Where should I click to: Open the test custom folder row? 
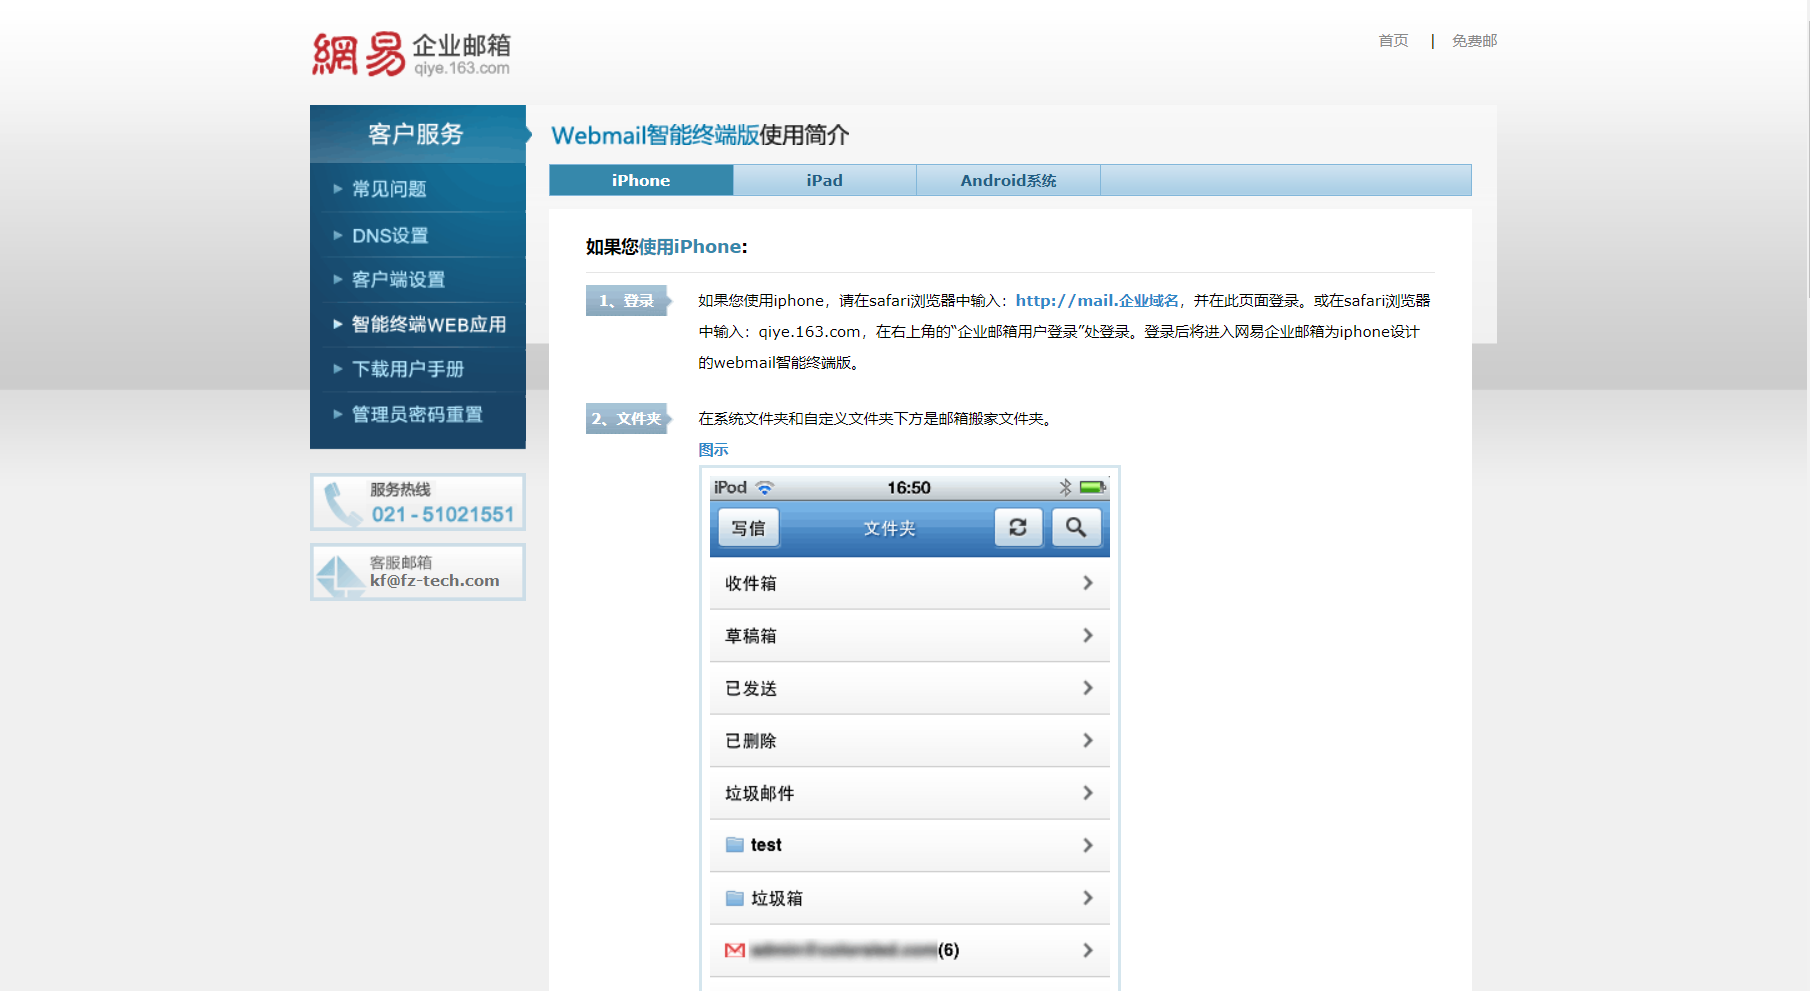coord(910,846)
